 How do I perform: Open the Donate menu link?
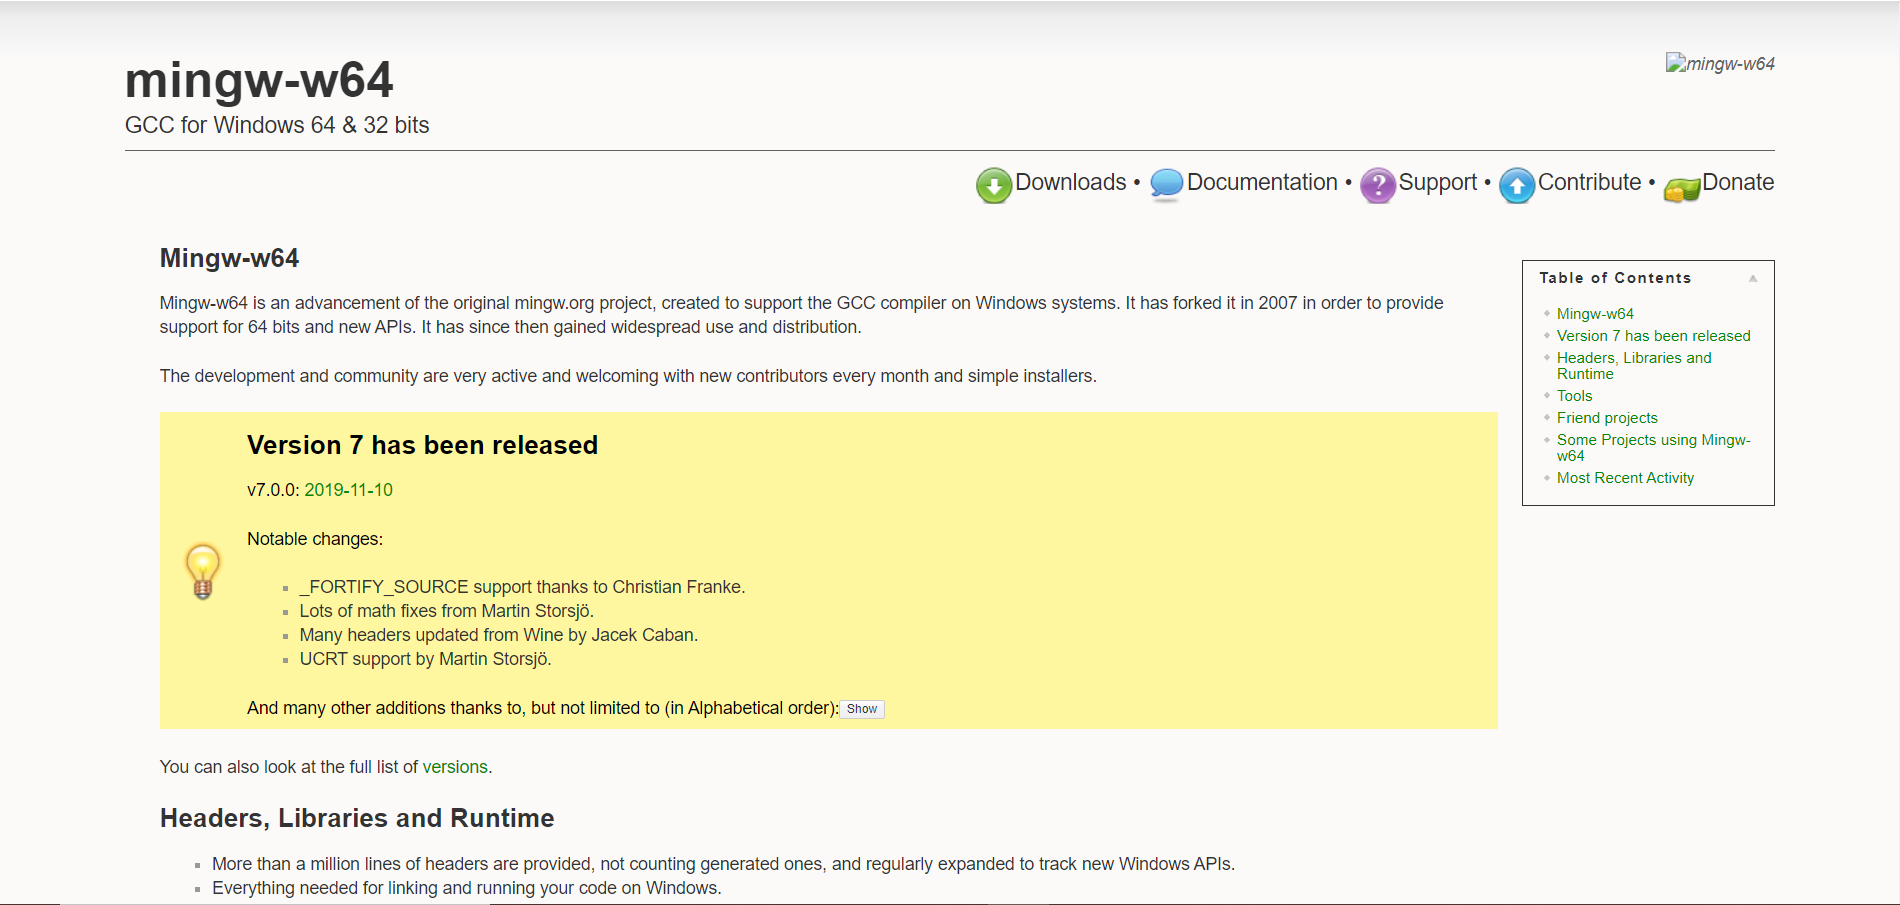coord(1738,182)
